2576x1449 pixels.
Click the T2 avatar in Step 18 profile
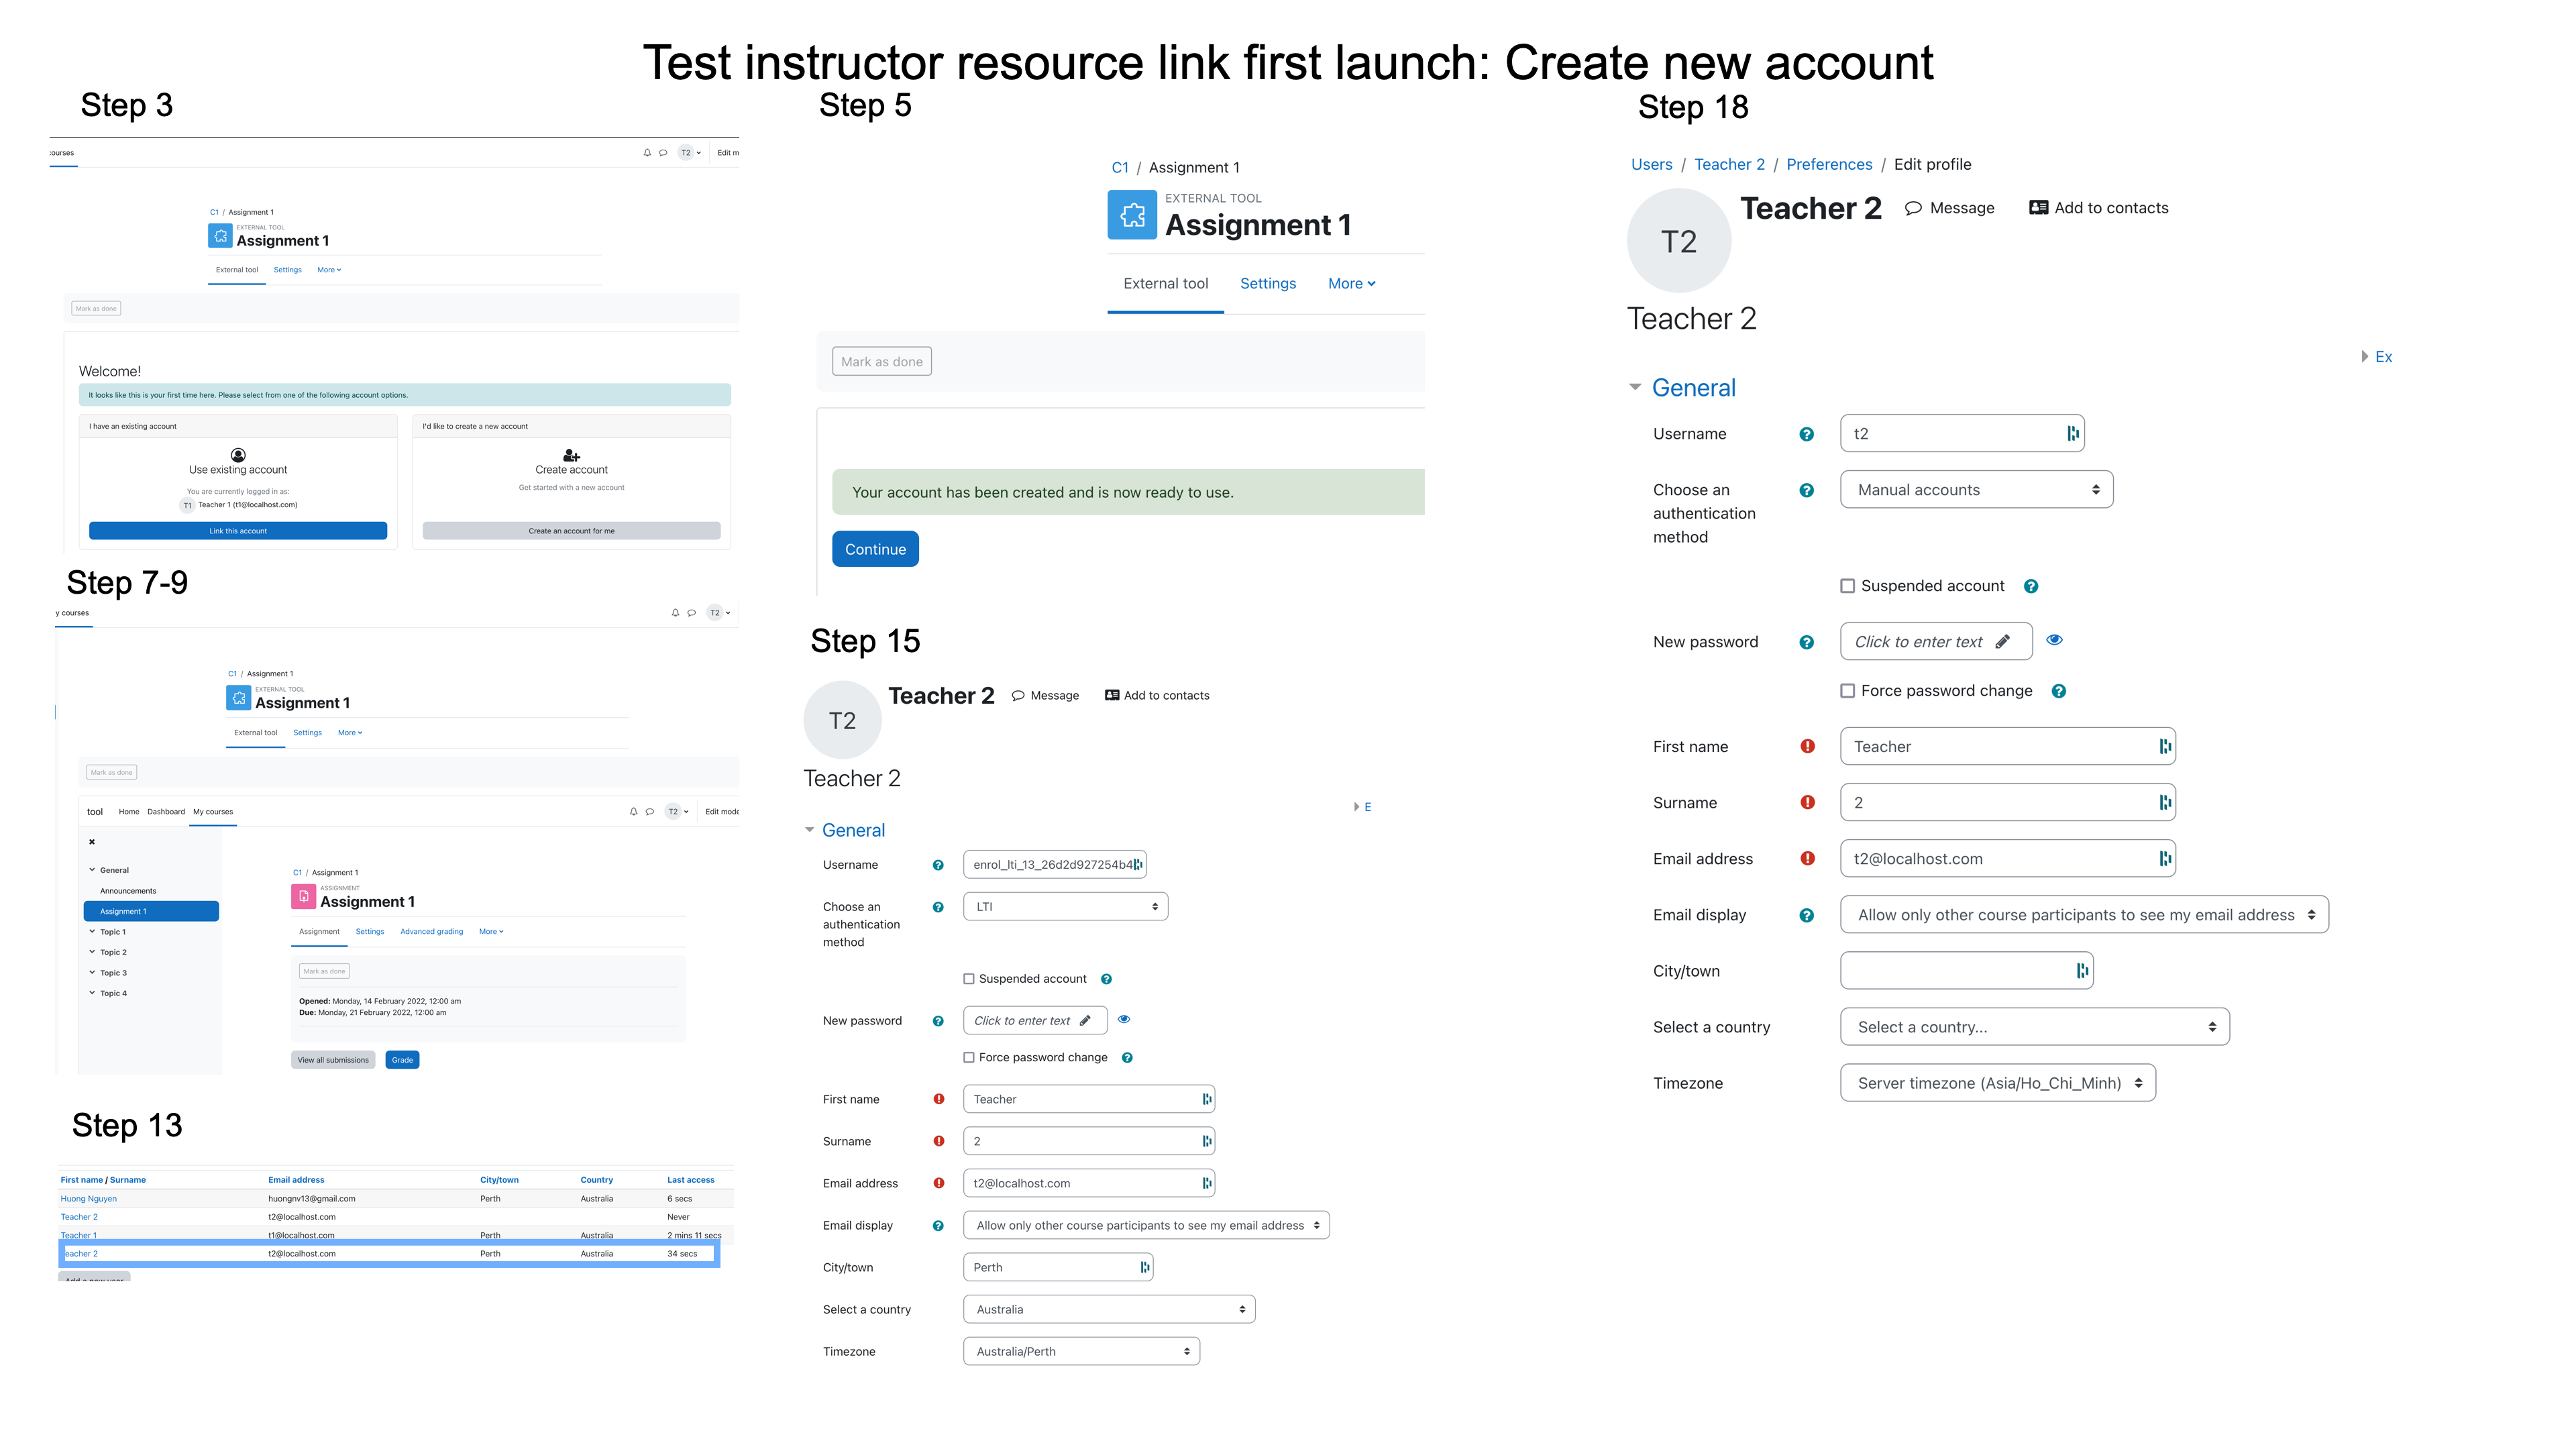[1679, 241]
